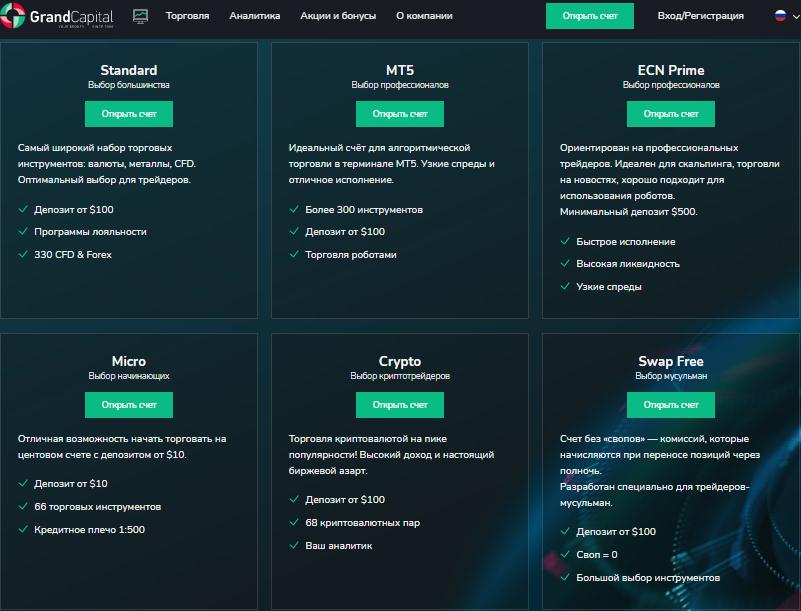
Task: Open the Аналитика menu
Action: 254,16
